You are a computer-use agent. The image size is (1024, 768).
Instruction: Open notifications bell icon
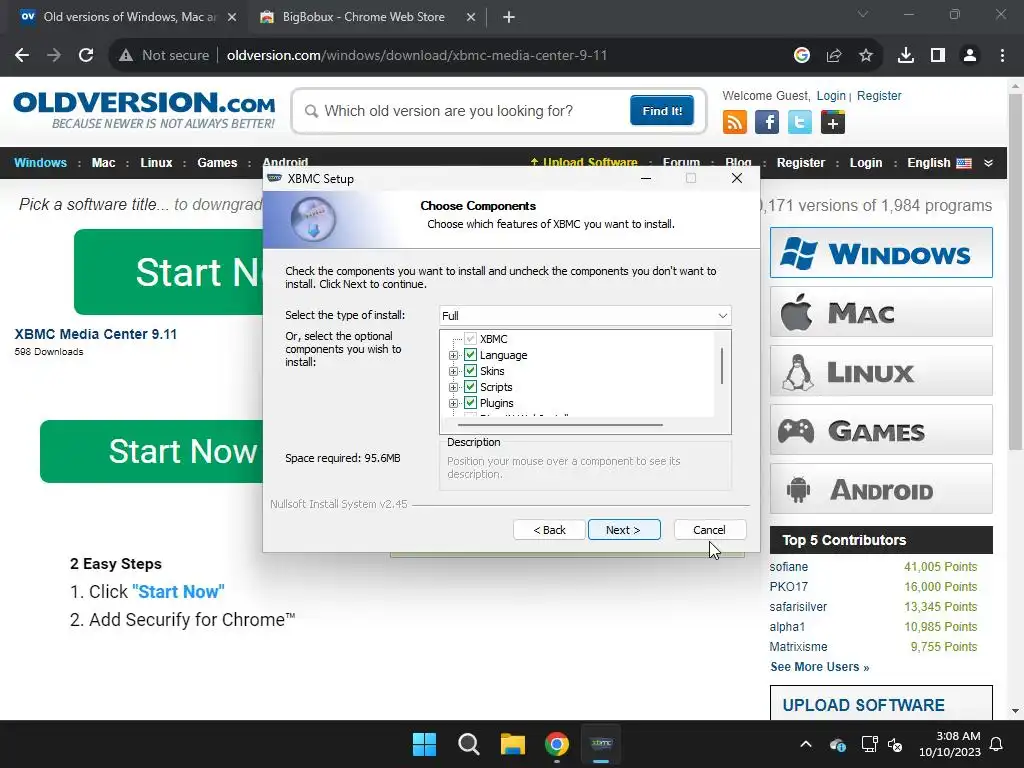click(x=997, y=744)
